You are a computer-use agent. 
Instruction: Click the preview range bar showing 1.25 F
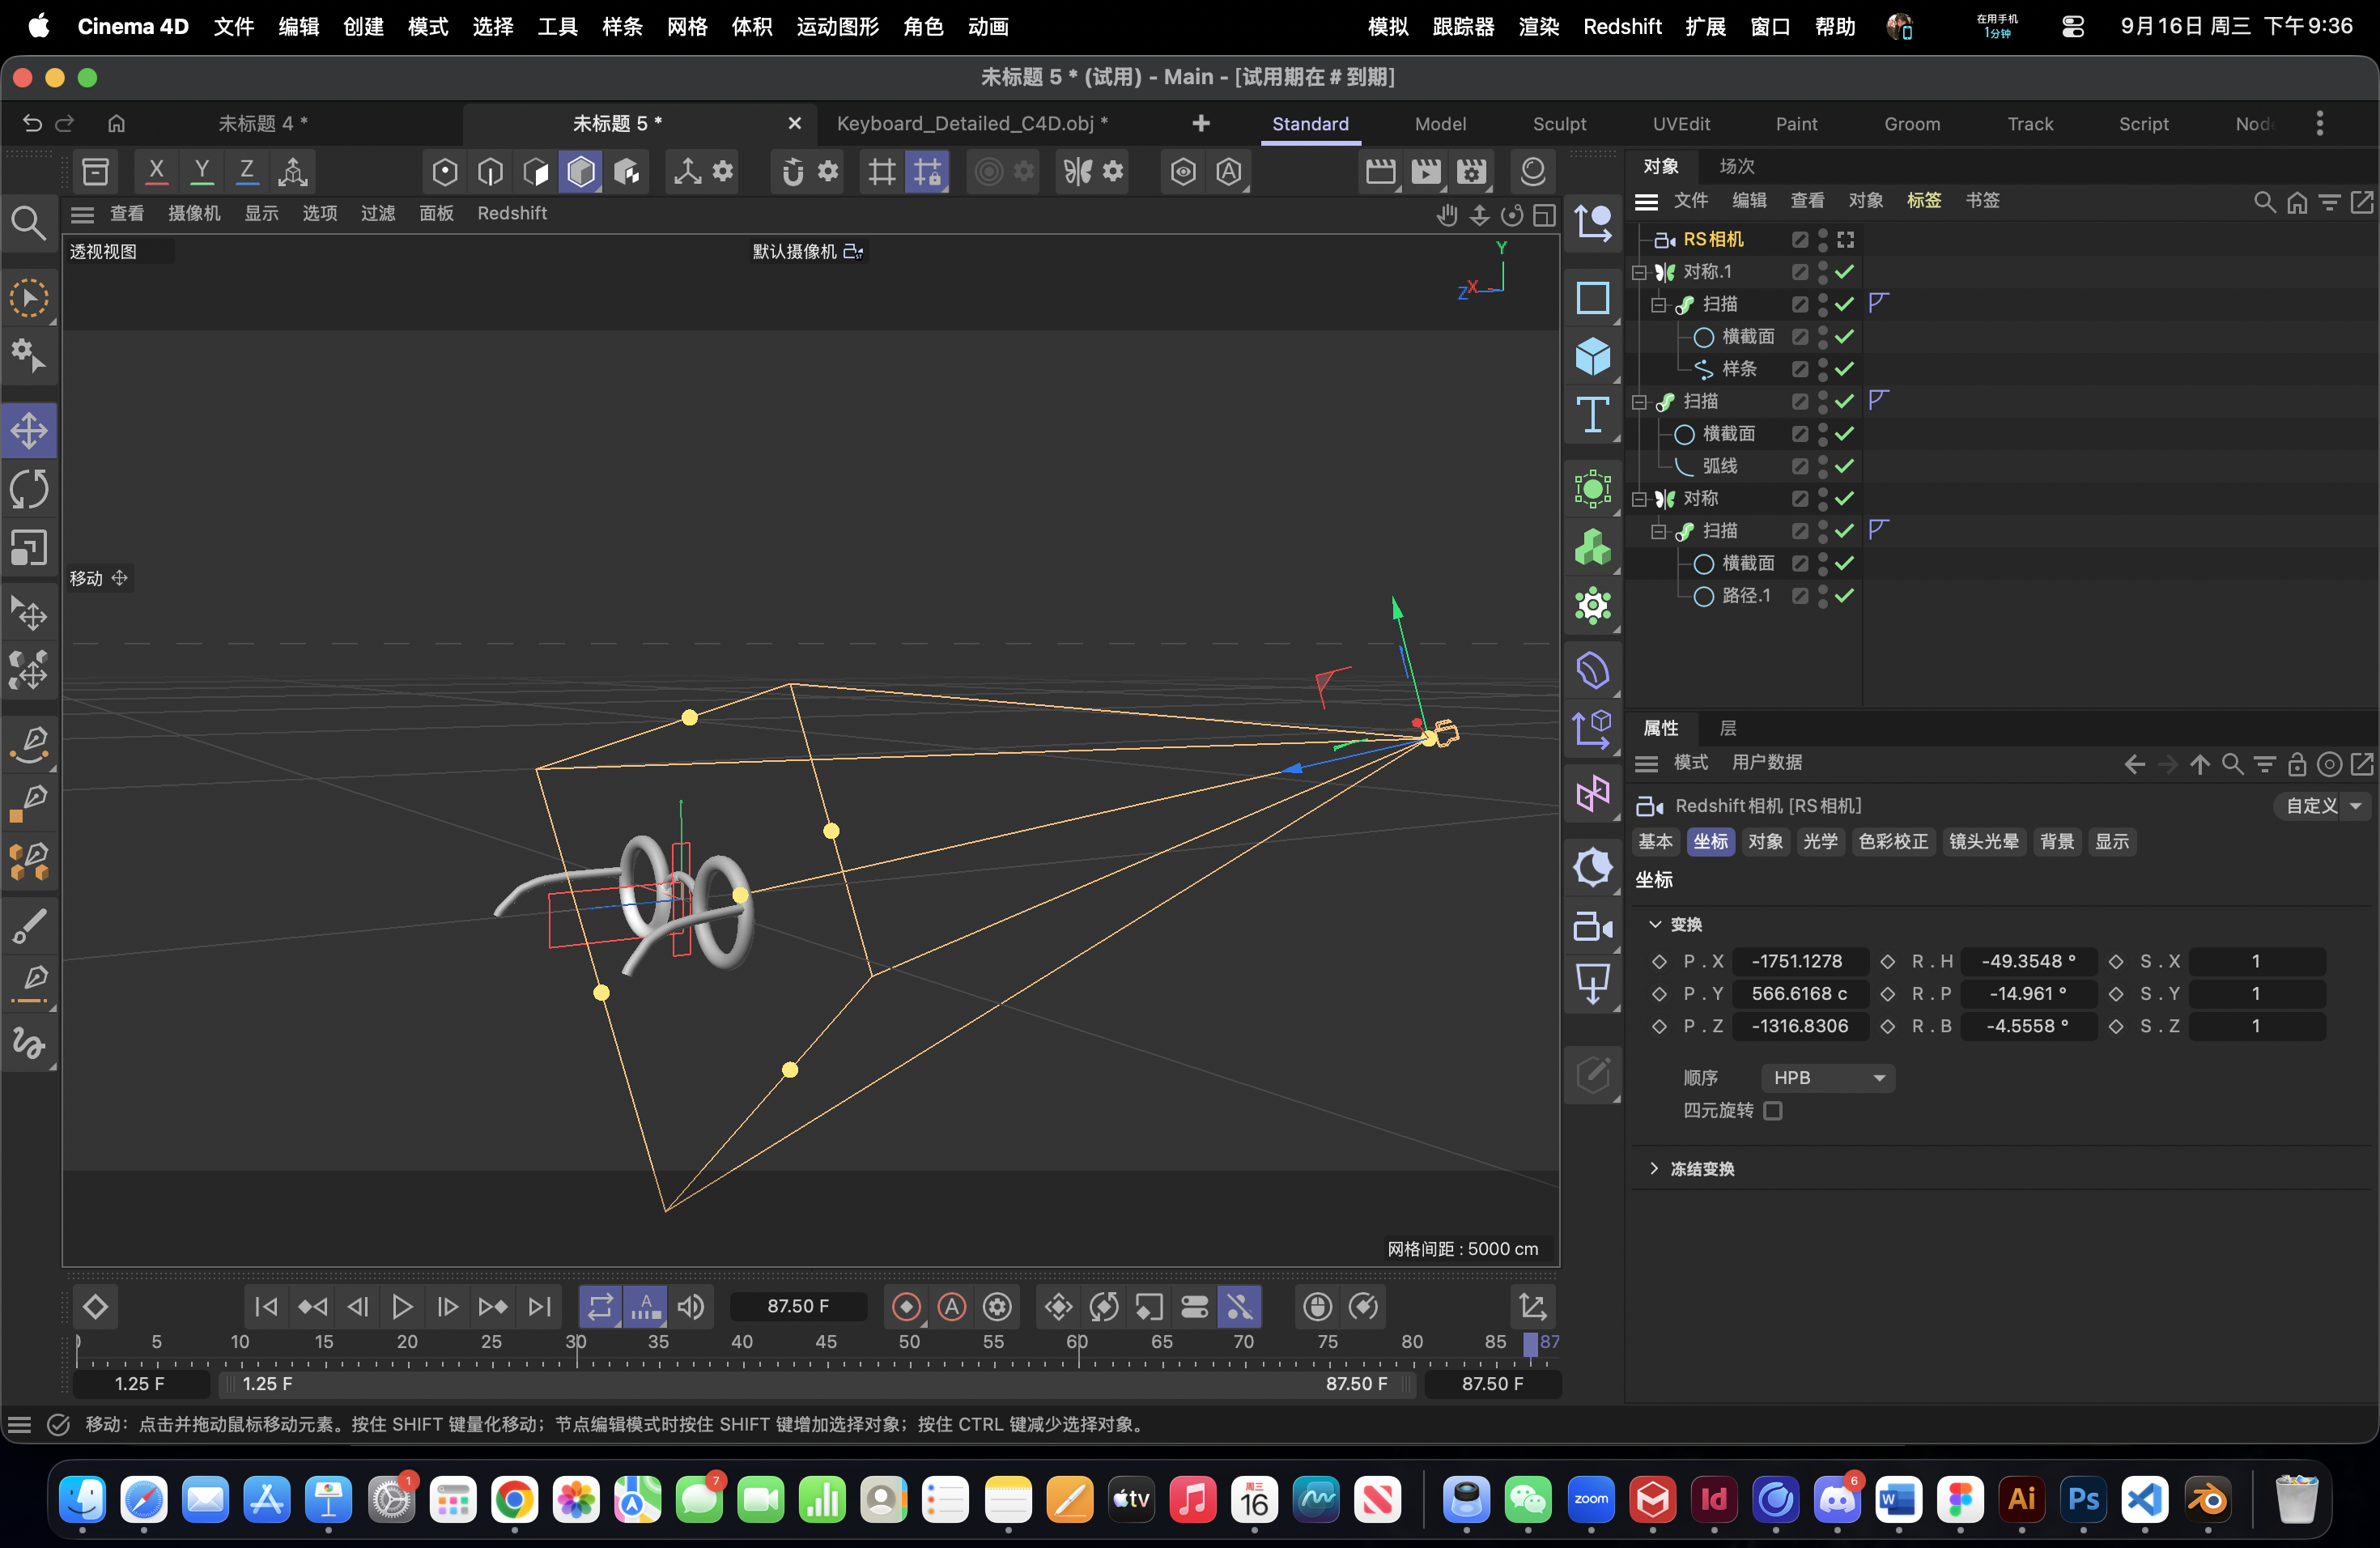[817, 1384]
